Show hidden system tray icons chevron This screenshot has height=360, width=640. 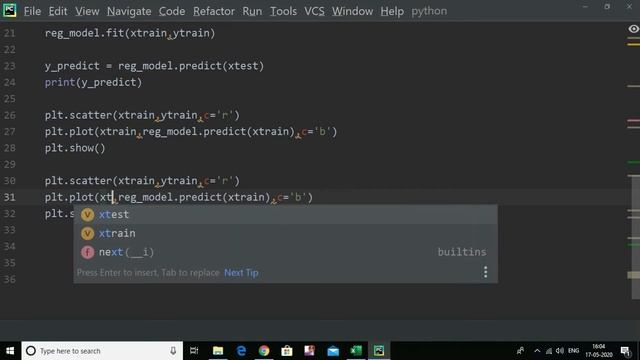(537, 351)
